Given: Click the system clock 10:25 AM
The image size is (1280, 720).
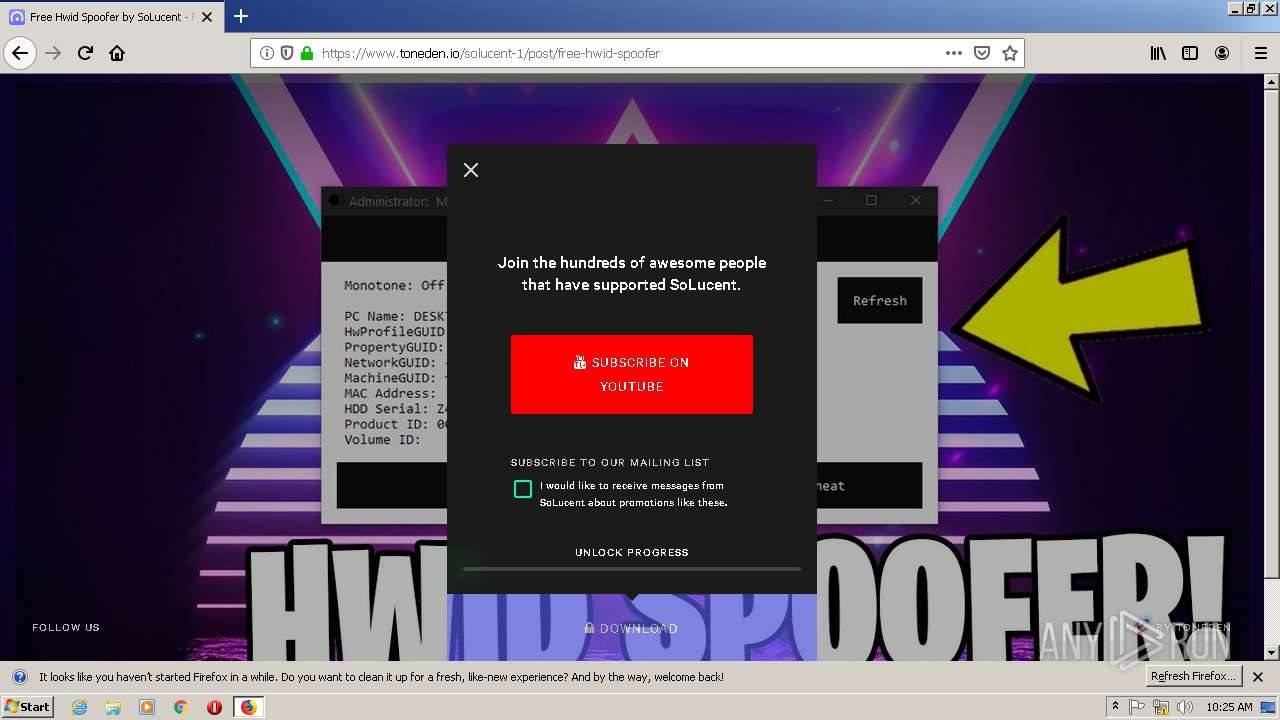Looking at the screenshot, I should click(1229, 707).
